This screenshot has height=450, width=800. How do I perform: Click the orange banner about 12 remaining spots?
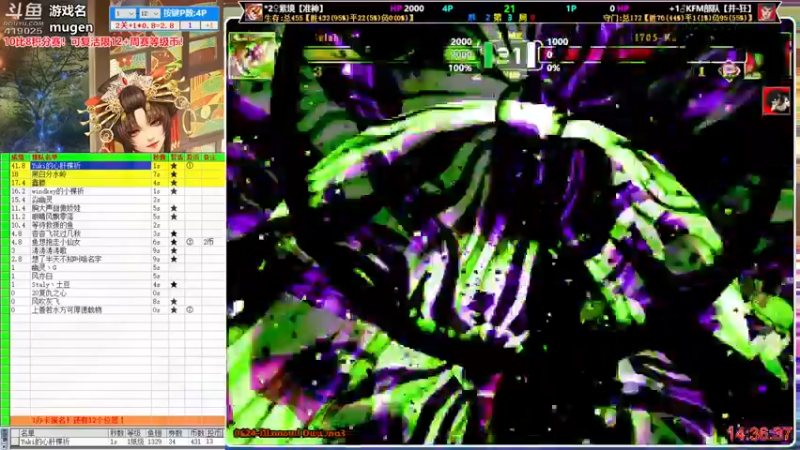pos(118,420)
